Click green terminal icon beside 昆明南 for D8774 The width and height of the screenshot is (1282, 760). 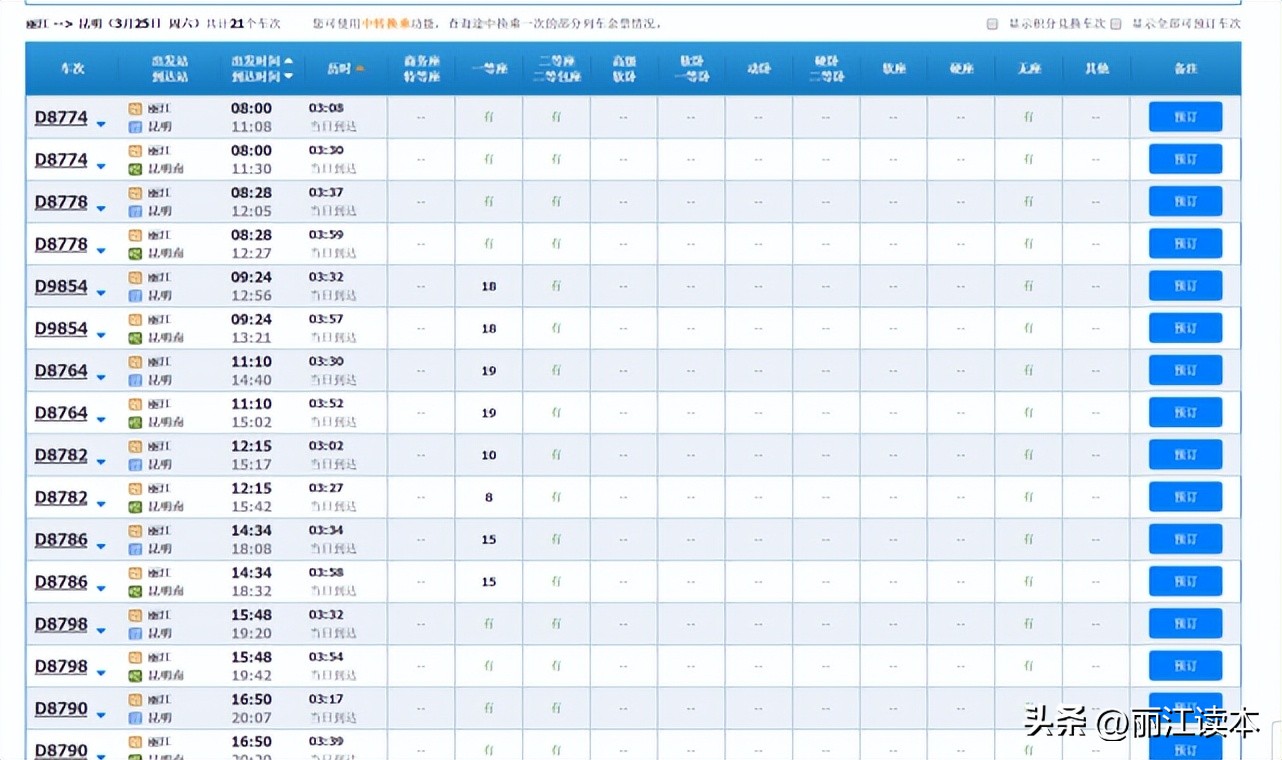tap(135, 167)
